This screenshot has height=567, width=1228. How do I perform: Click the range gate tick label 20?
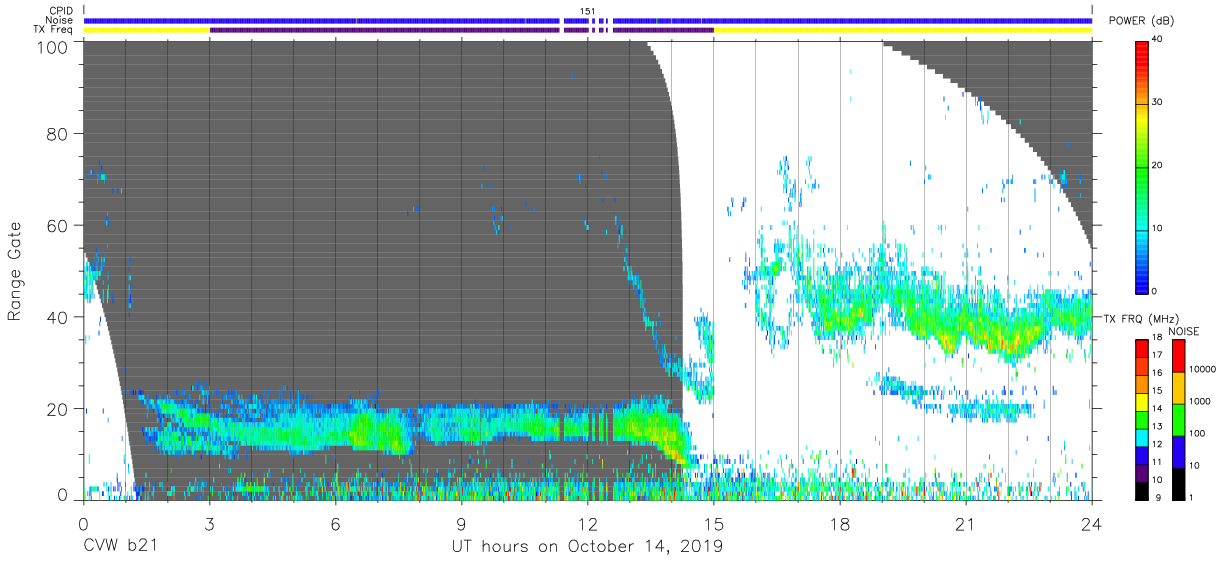point(59,409)
